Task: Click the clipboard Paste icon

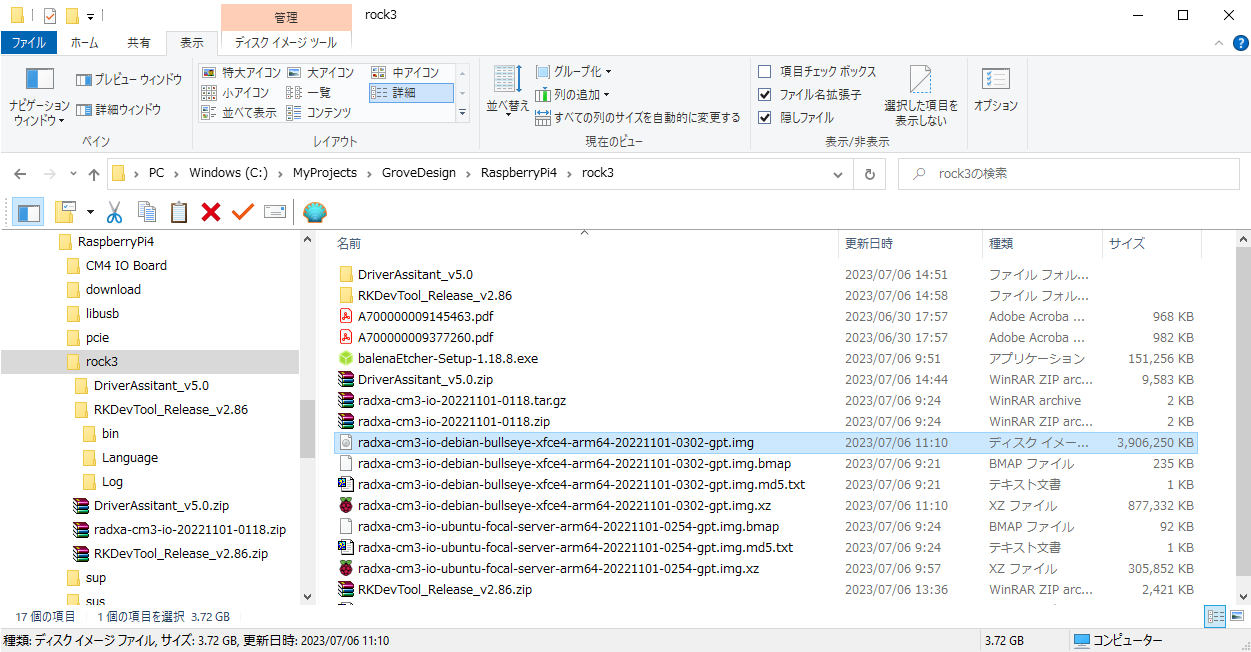Action: point(179,212)
